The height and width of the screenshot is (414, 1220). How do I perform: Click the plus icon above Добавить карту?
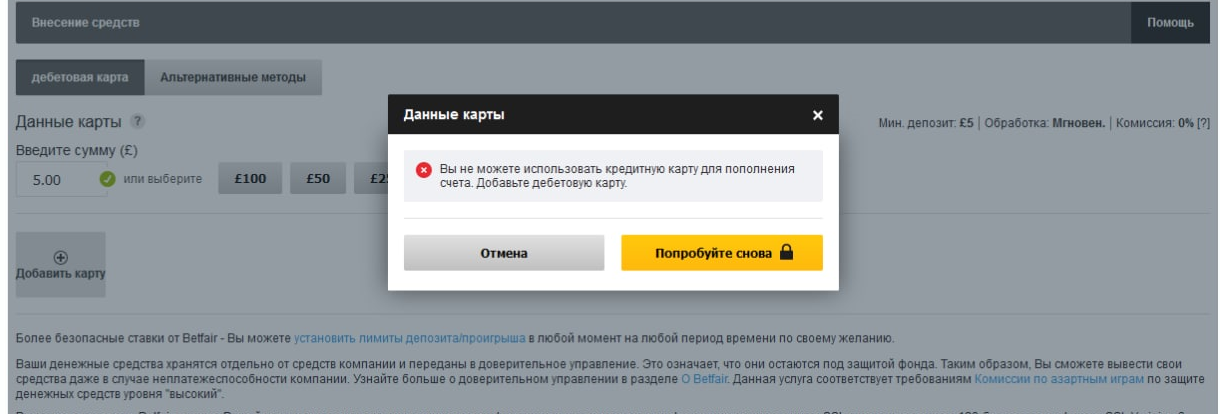pos(60,257)
